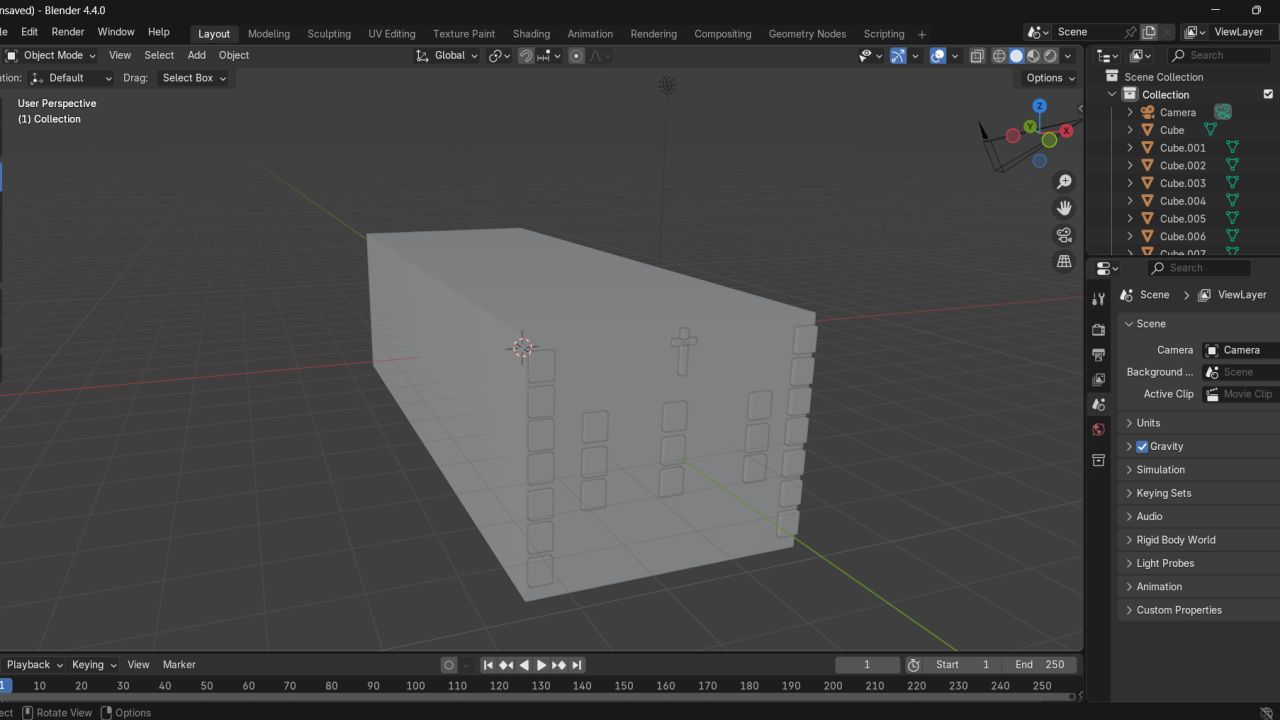Switch to the Shading workspace tab
The height and width of the screenshot is (720, 1280).
click(531, 34)
